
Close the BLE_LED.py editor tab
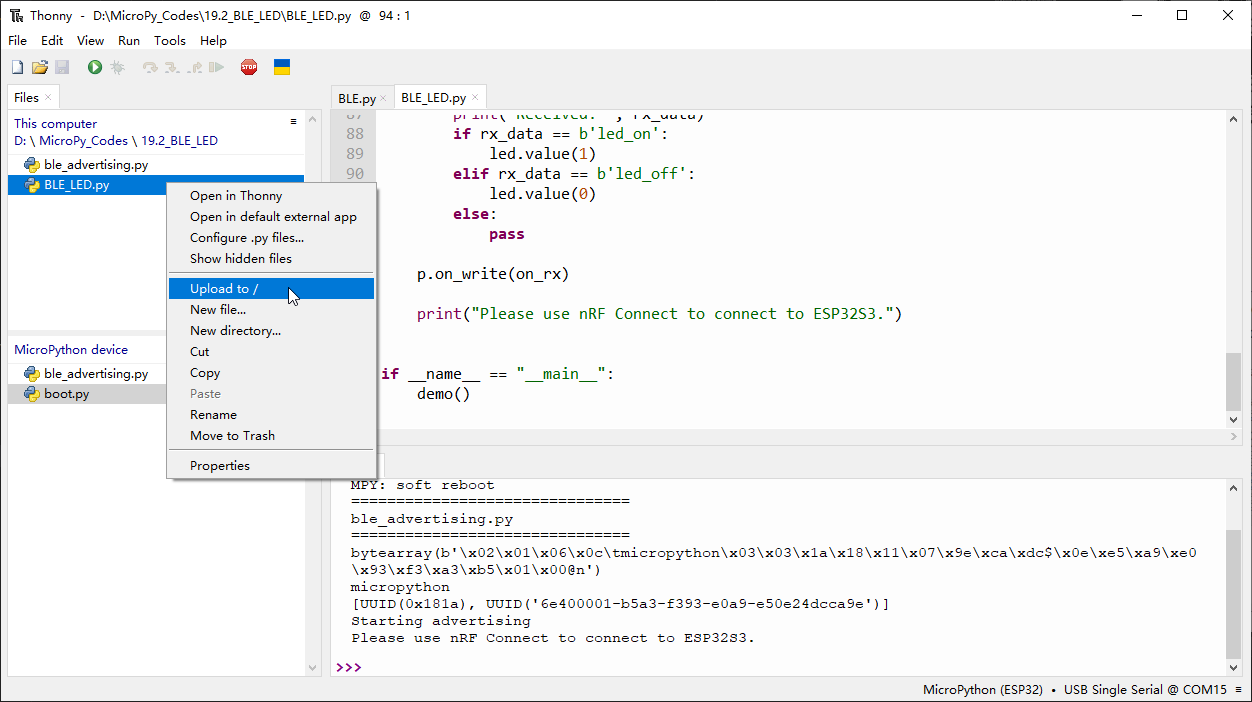pos(476,98)
